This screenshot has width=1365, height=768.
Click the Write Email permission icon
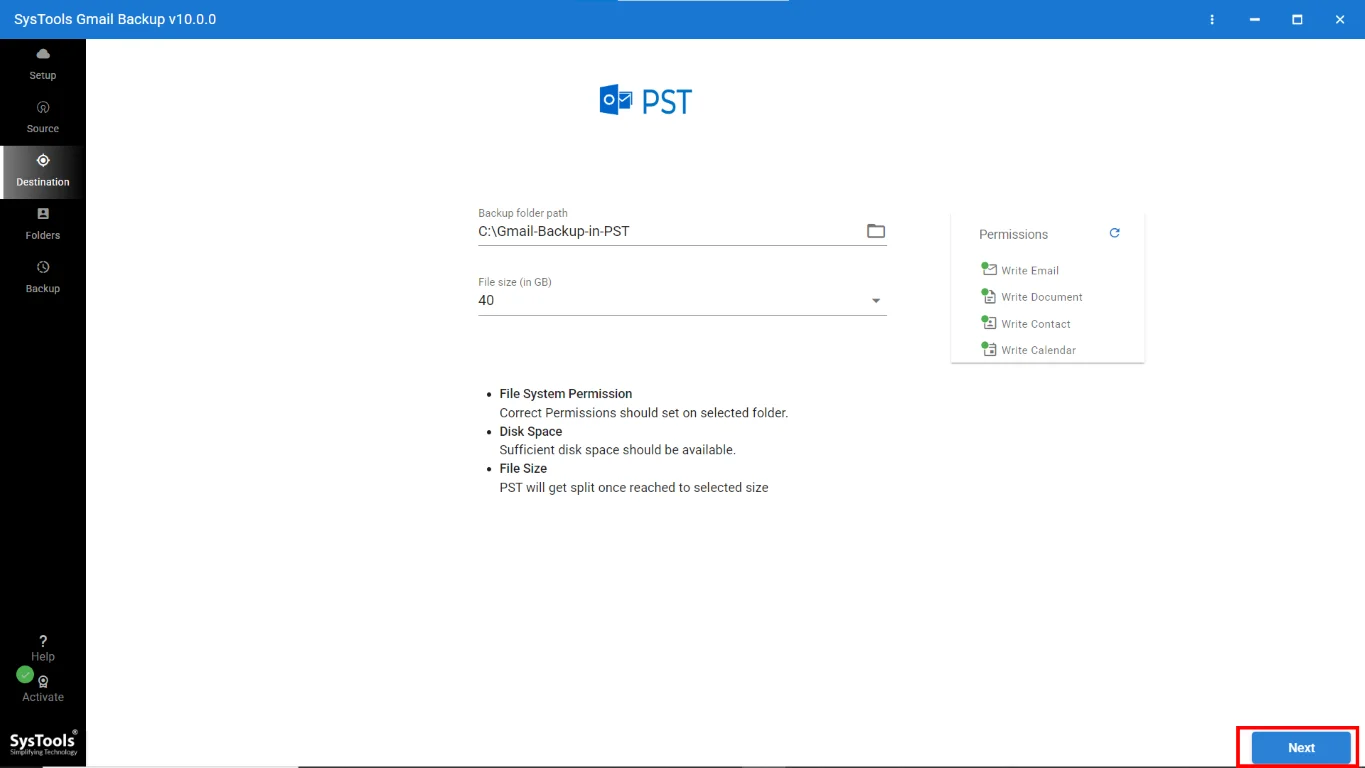[989, 269]
